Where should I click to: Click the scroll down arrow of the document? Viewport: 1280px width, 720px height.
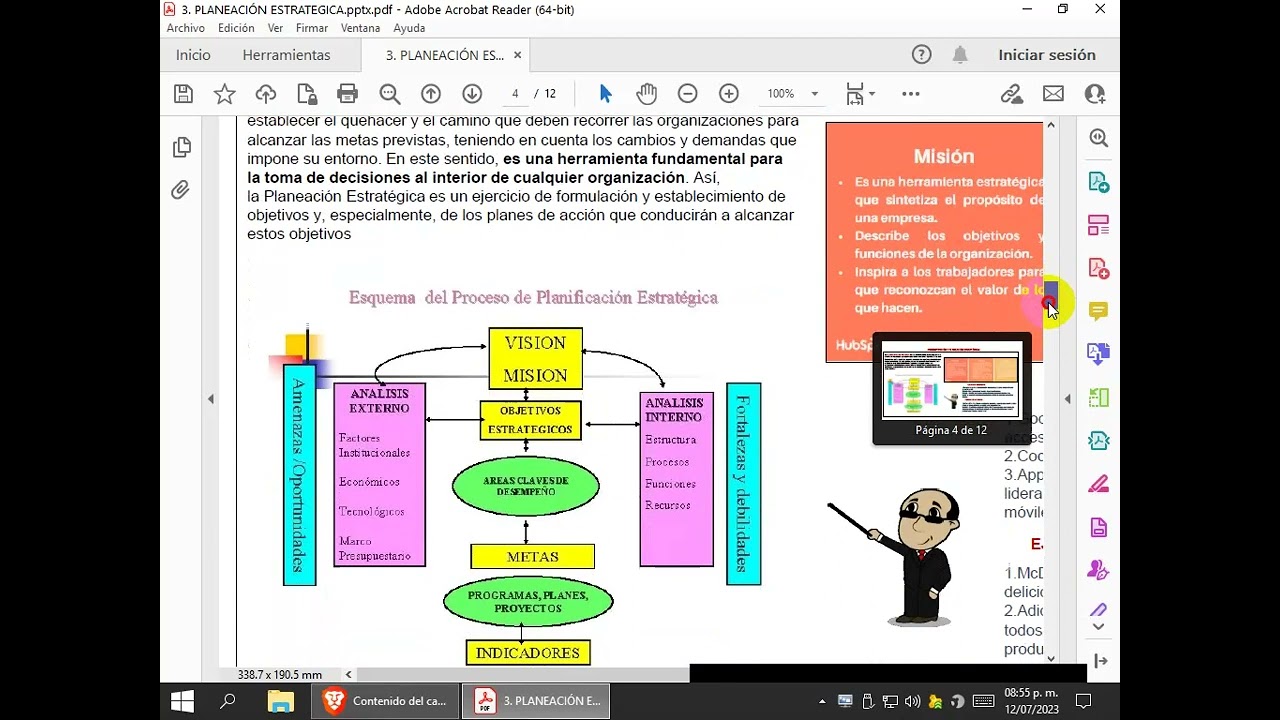point(1051,658)
